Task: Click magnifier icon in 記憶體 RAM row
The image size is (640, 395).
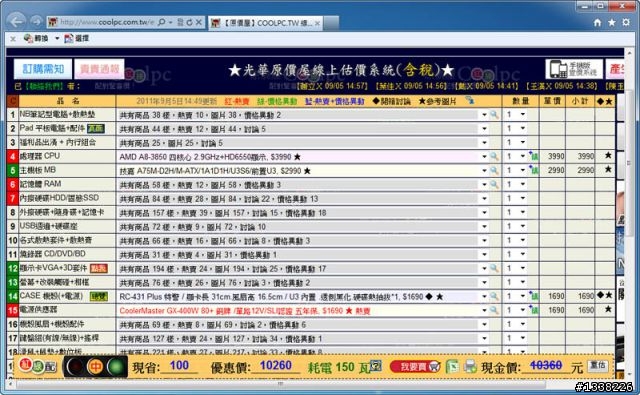Action: (494, 184)
